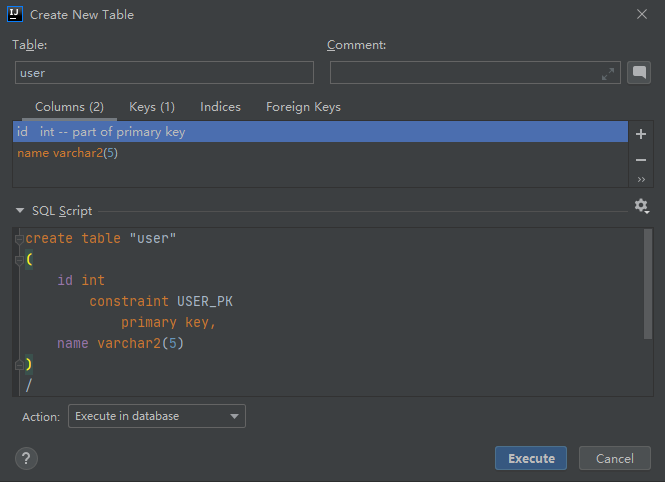Screen dimensions: 665x482
Task: Expand the Comment field with arrow icon
Action: (608, 73)
